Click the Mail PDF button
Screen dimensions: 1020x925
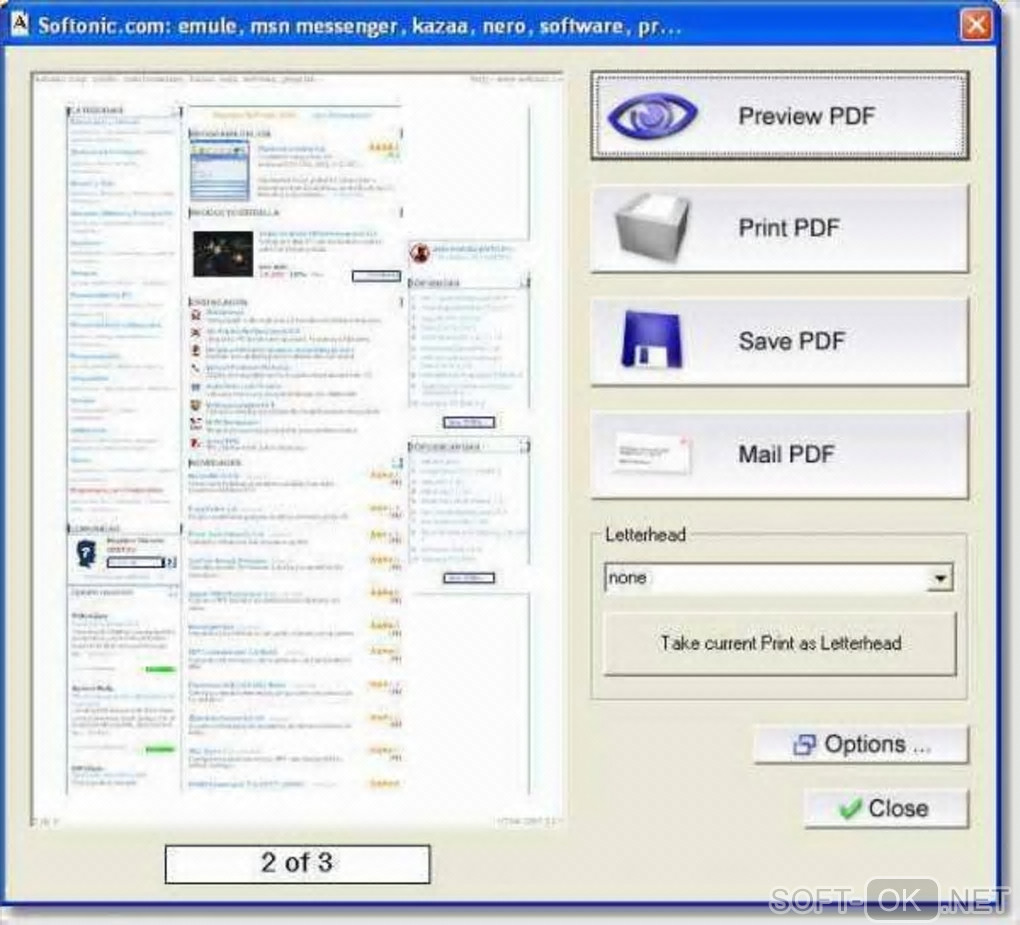(x=779, y=454)
